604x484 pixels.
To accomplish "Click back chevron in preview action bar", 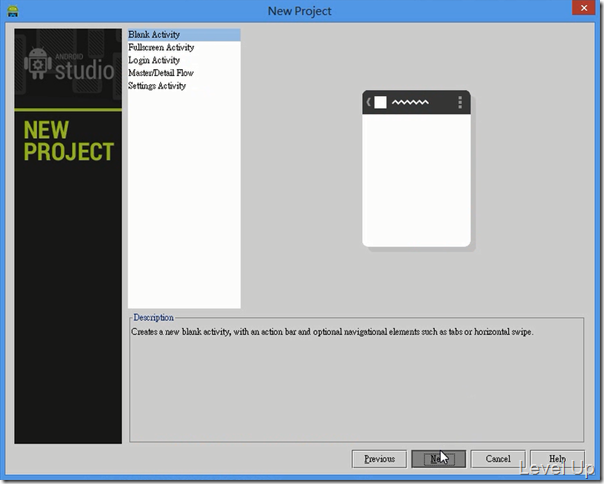I will coord(368,102).
